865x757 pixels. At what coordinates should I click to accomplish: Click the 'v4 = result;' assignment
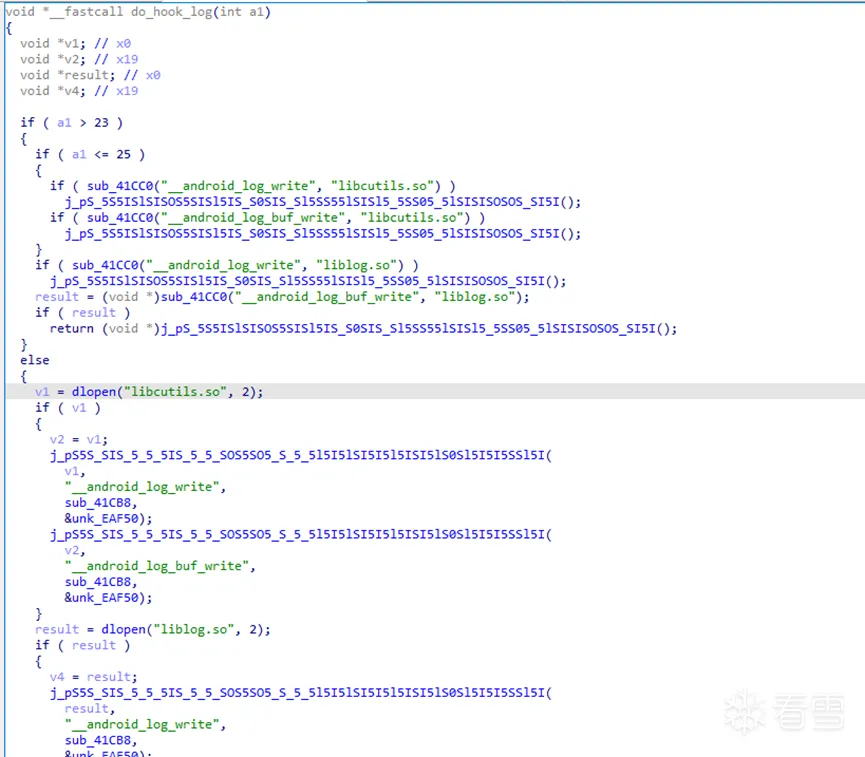click(x=94, y=677)
